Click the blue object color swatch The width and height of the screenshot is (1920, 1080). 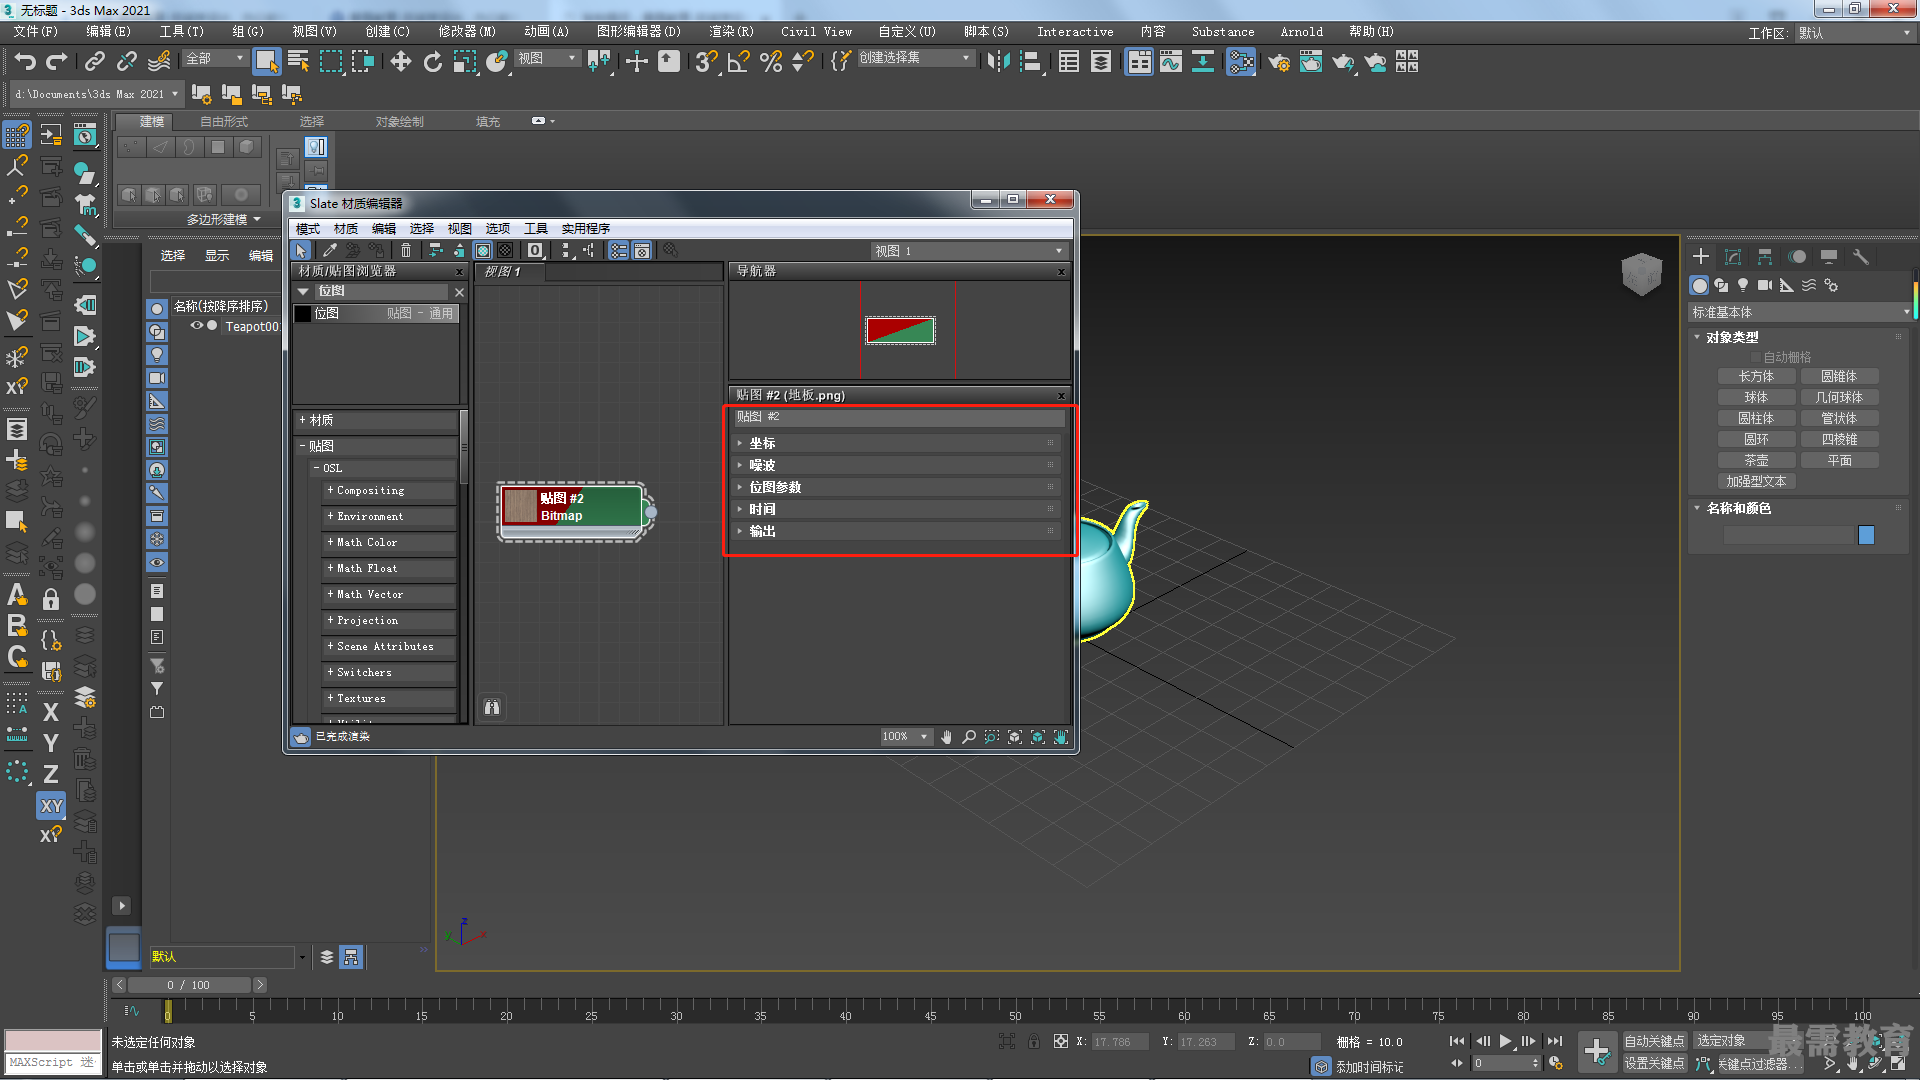point(1866,535)
